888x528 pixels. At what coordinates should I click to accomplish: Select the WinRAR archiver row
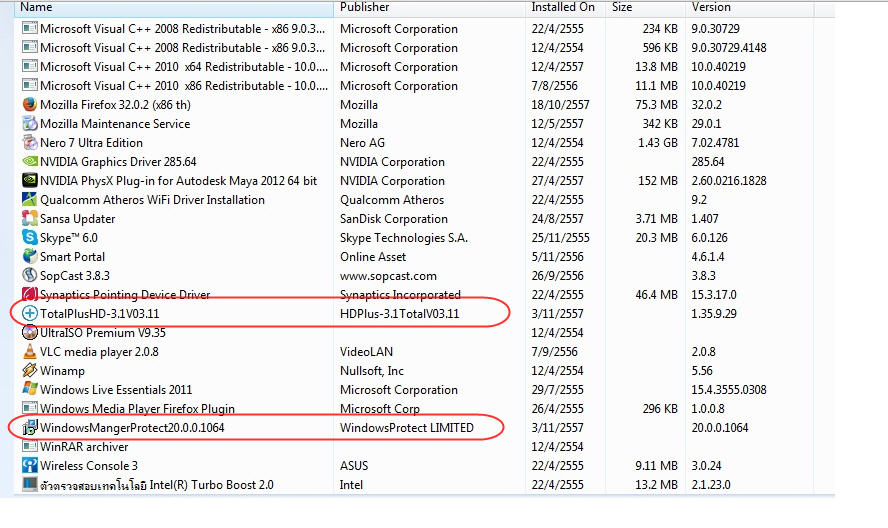(x=425, y=447)
